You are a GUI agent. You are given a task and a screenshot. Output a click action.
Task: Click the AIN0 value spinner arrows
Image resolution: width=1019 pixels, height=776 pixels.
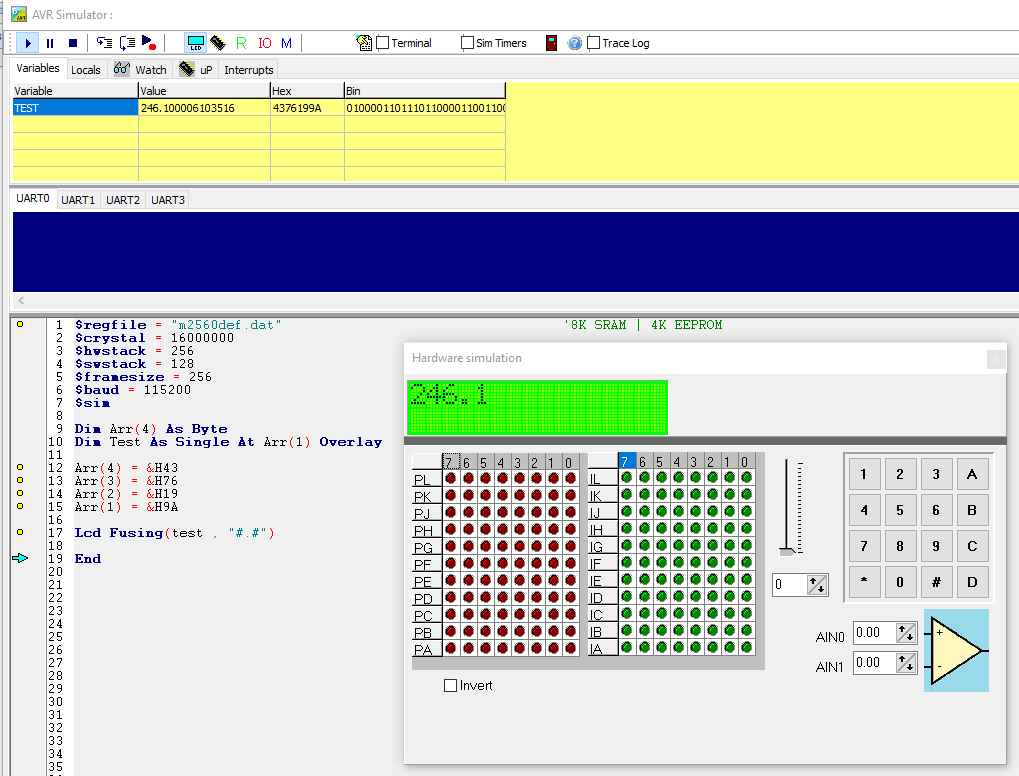(x=906, y=633)
